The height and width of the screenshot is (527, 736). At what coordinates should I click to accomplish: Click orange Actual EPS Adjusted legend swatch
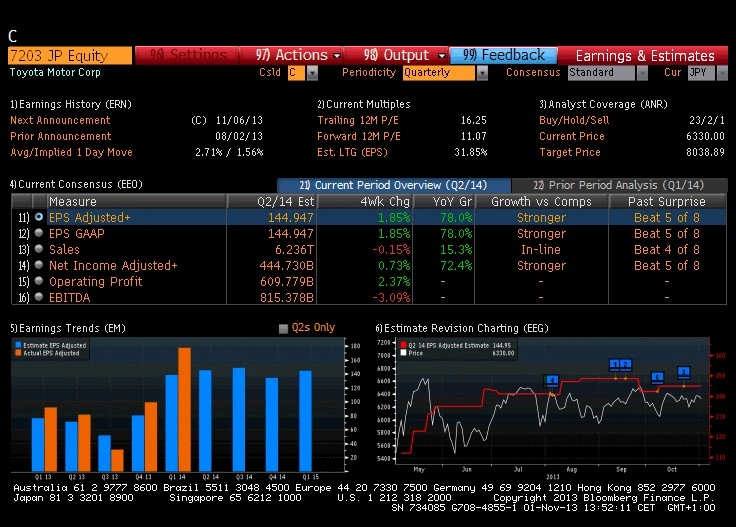(18, 353)
